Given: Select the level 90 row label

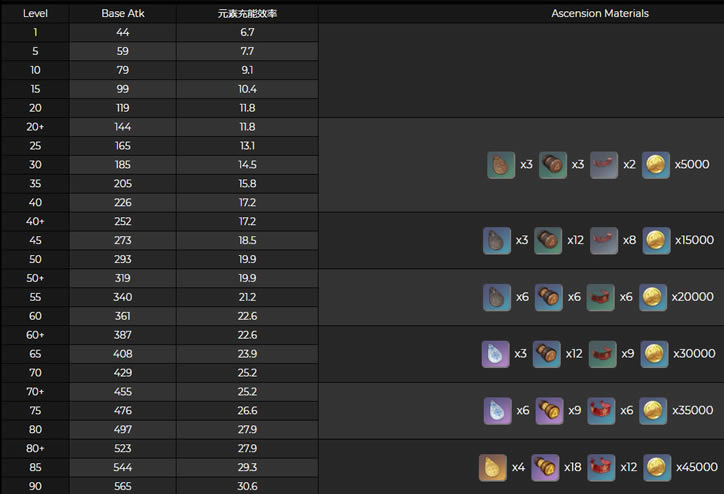Looking at the screenshot, I should click(35, 485).
